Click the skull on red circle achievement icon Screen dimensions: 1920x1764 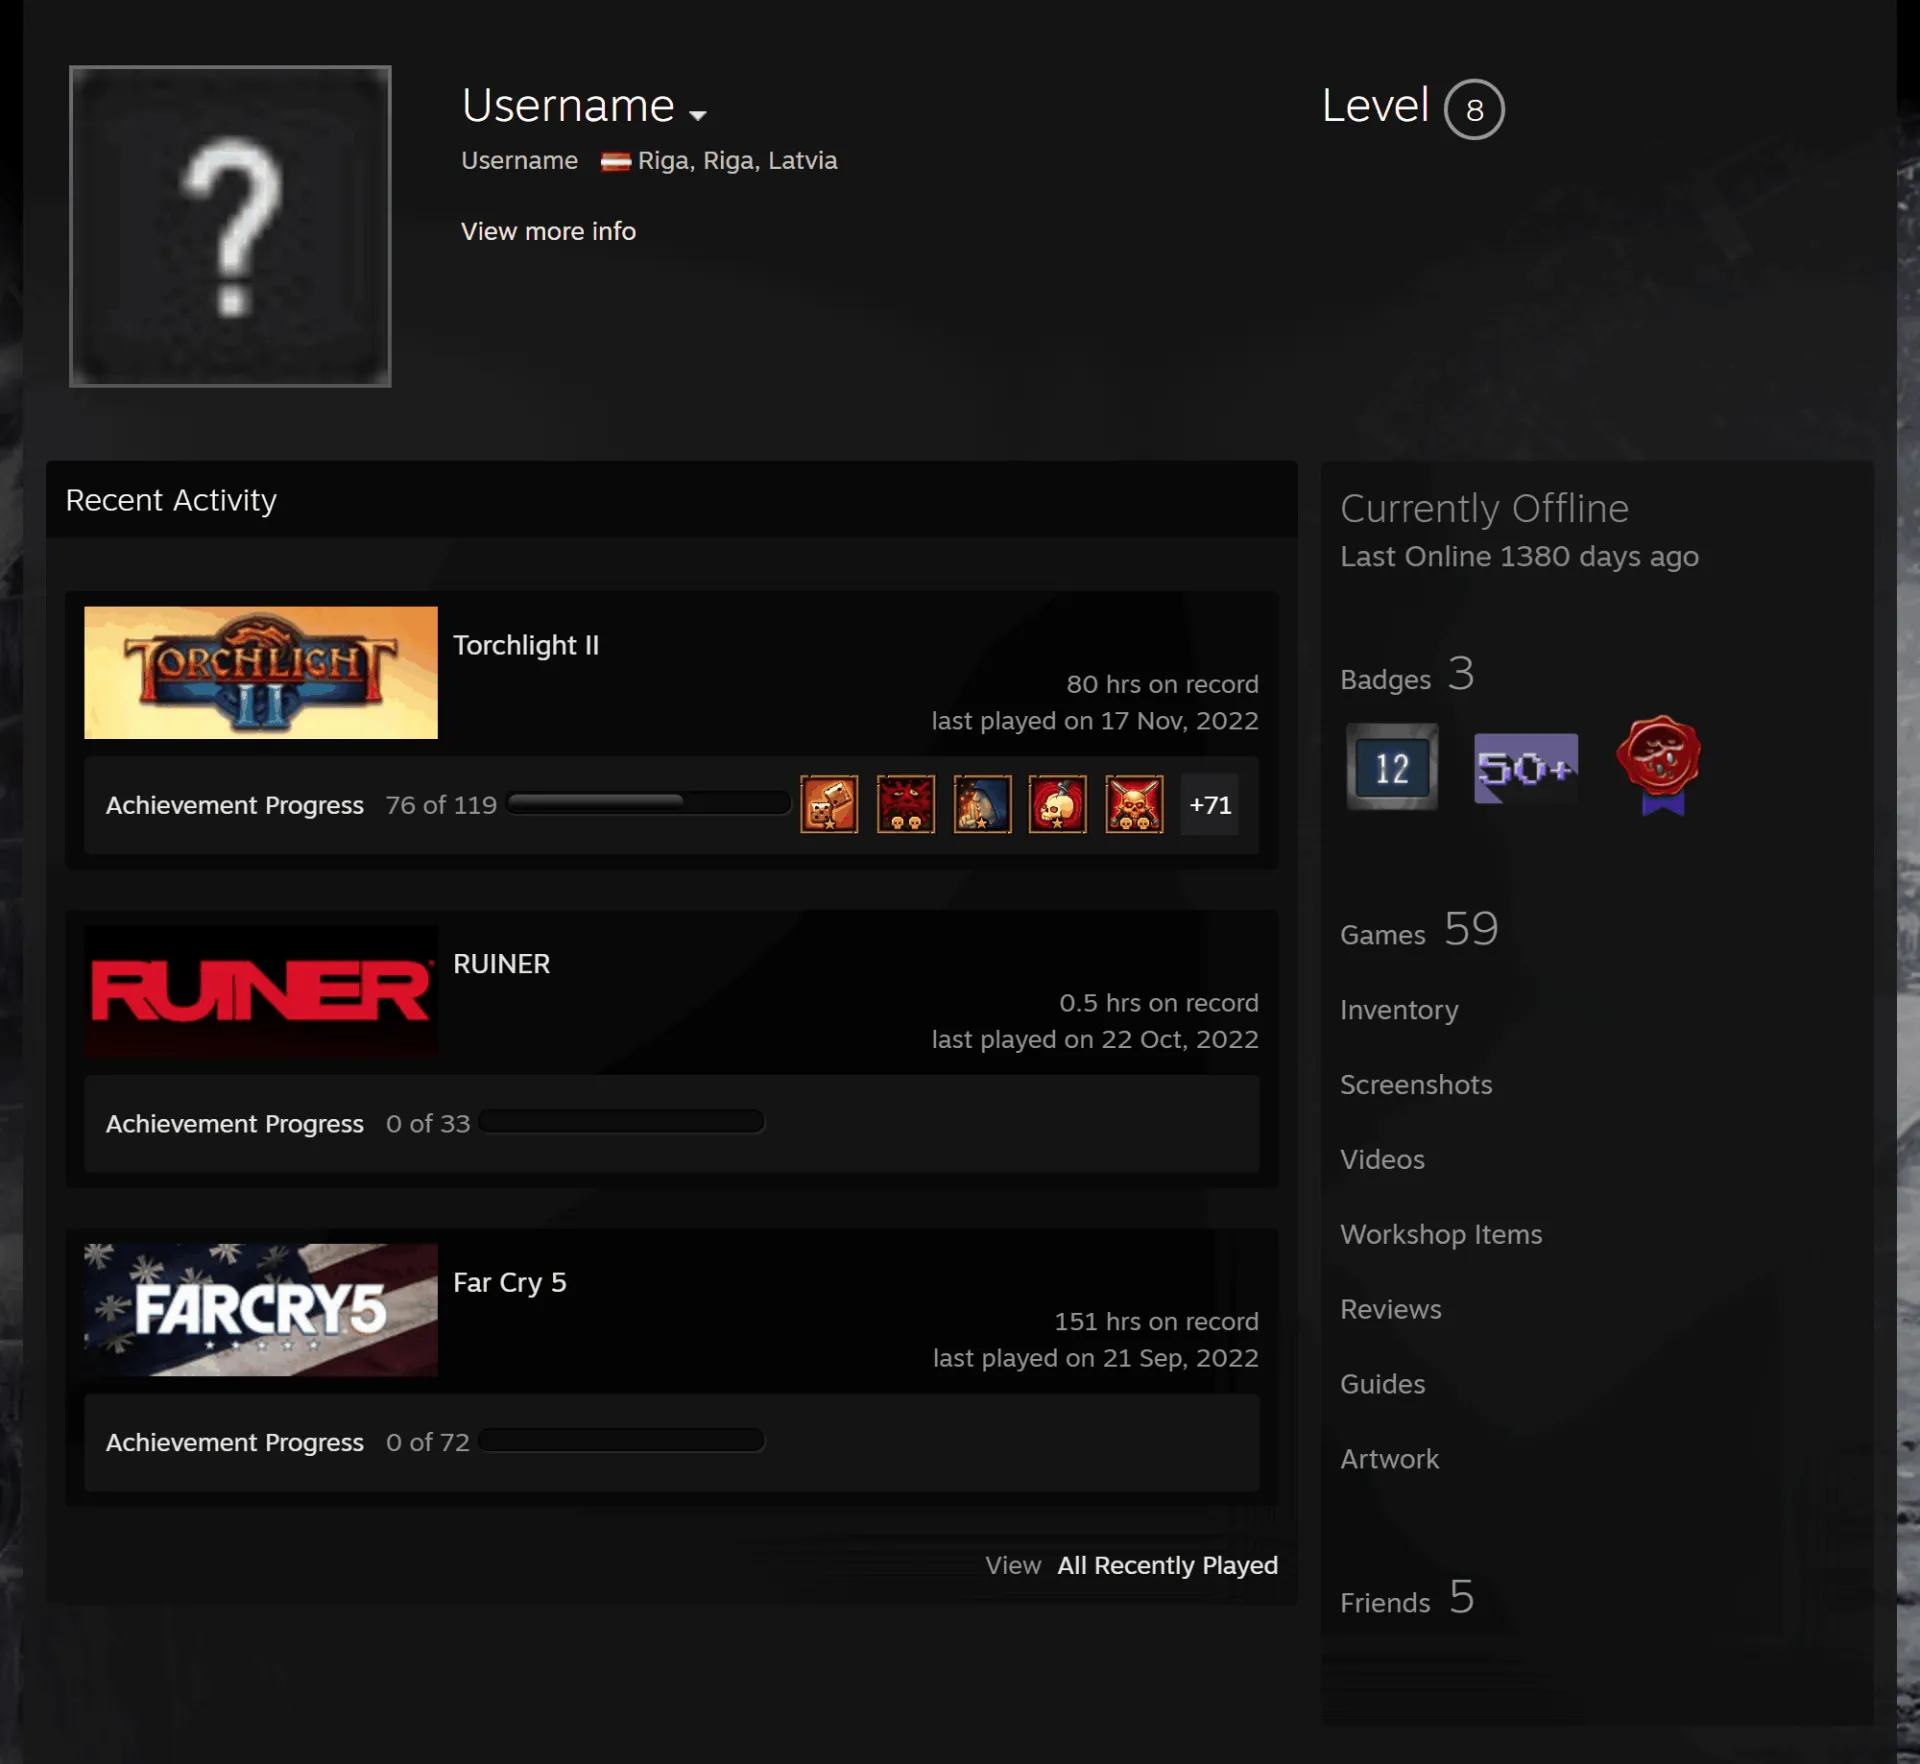click(1058, 804)
